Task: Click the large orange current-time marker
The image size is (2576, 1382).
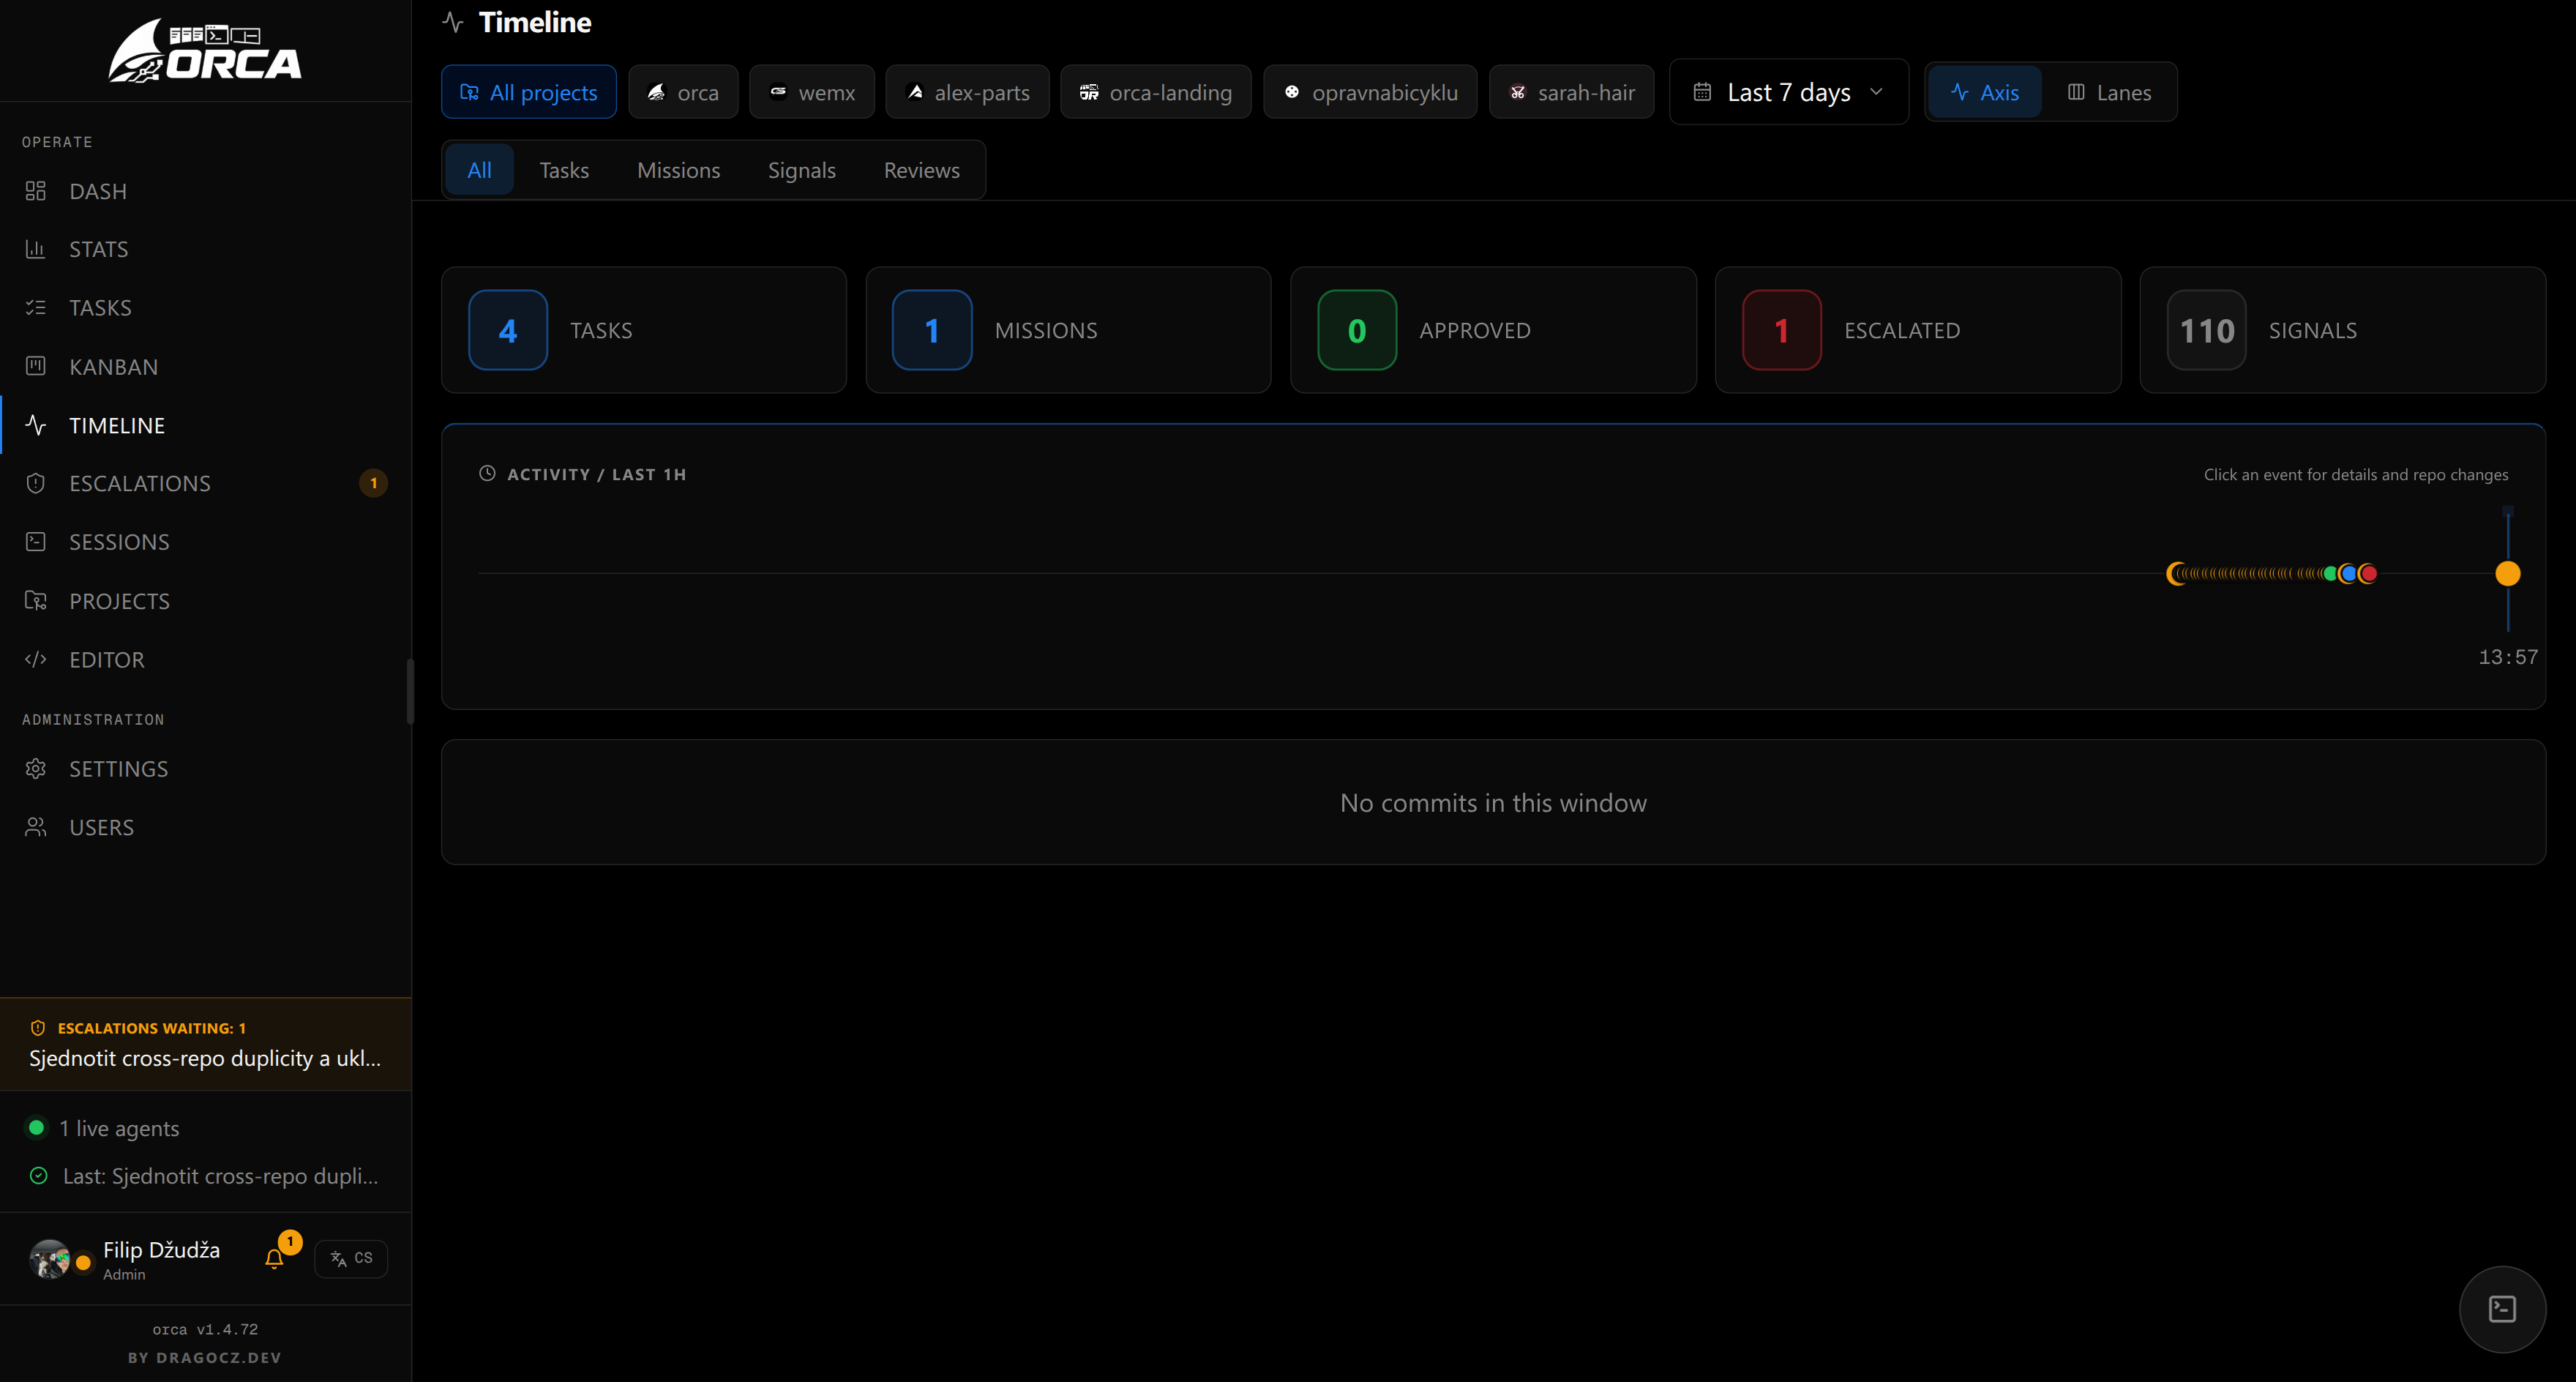Action: pos(2507,574)
